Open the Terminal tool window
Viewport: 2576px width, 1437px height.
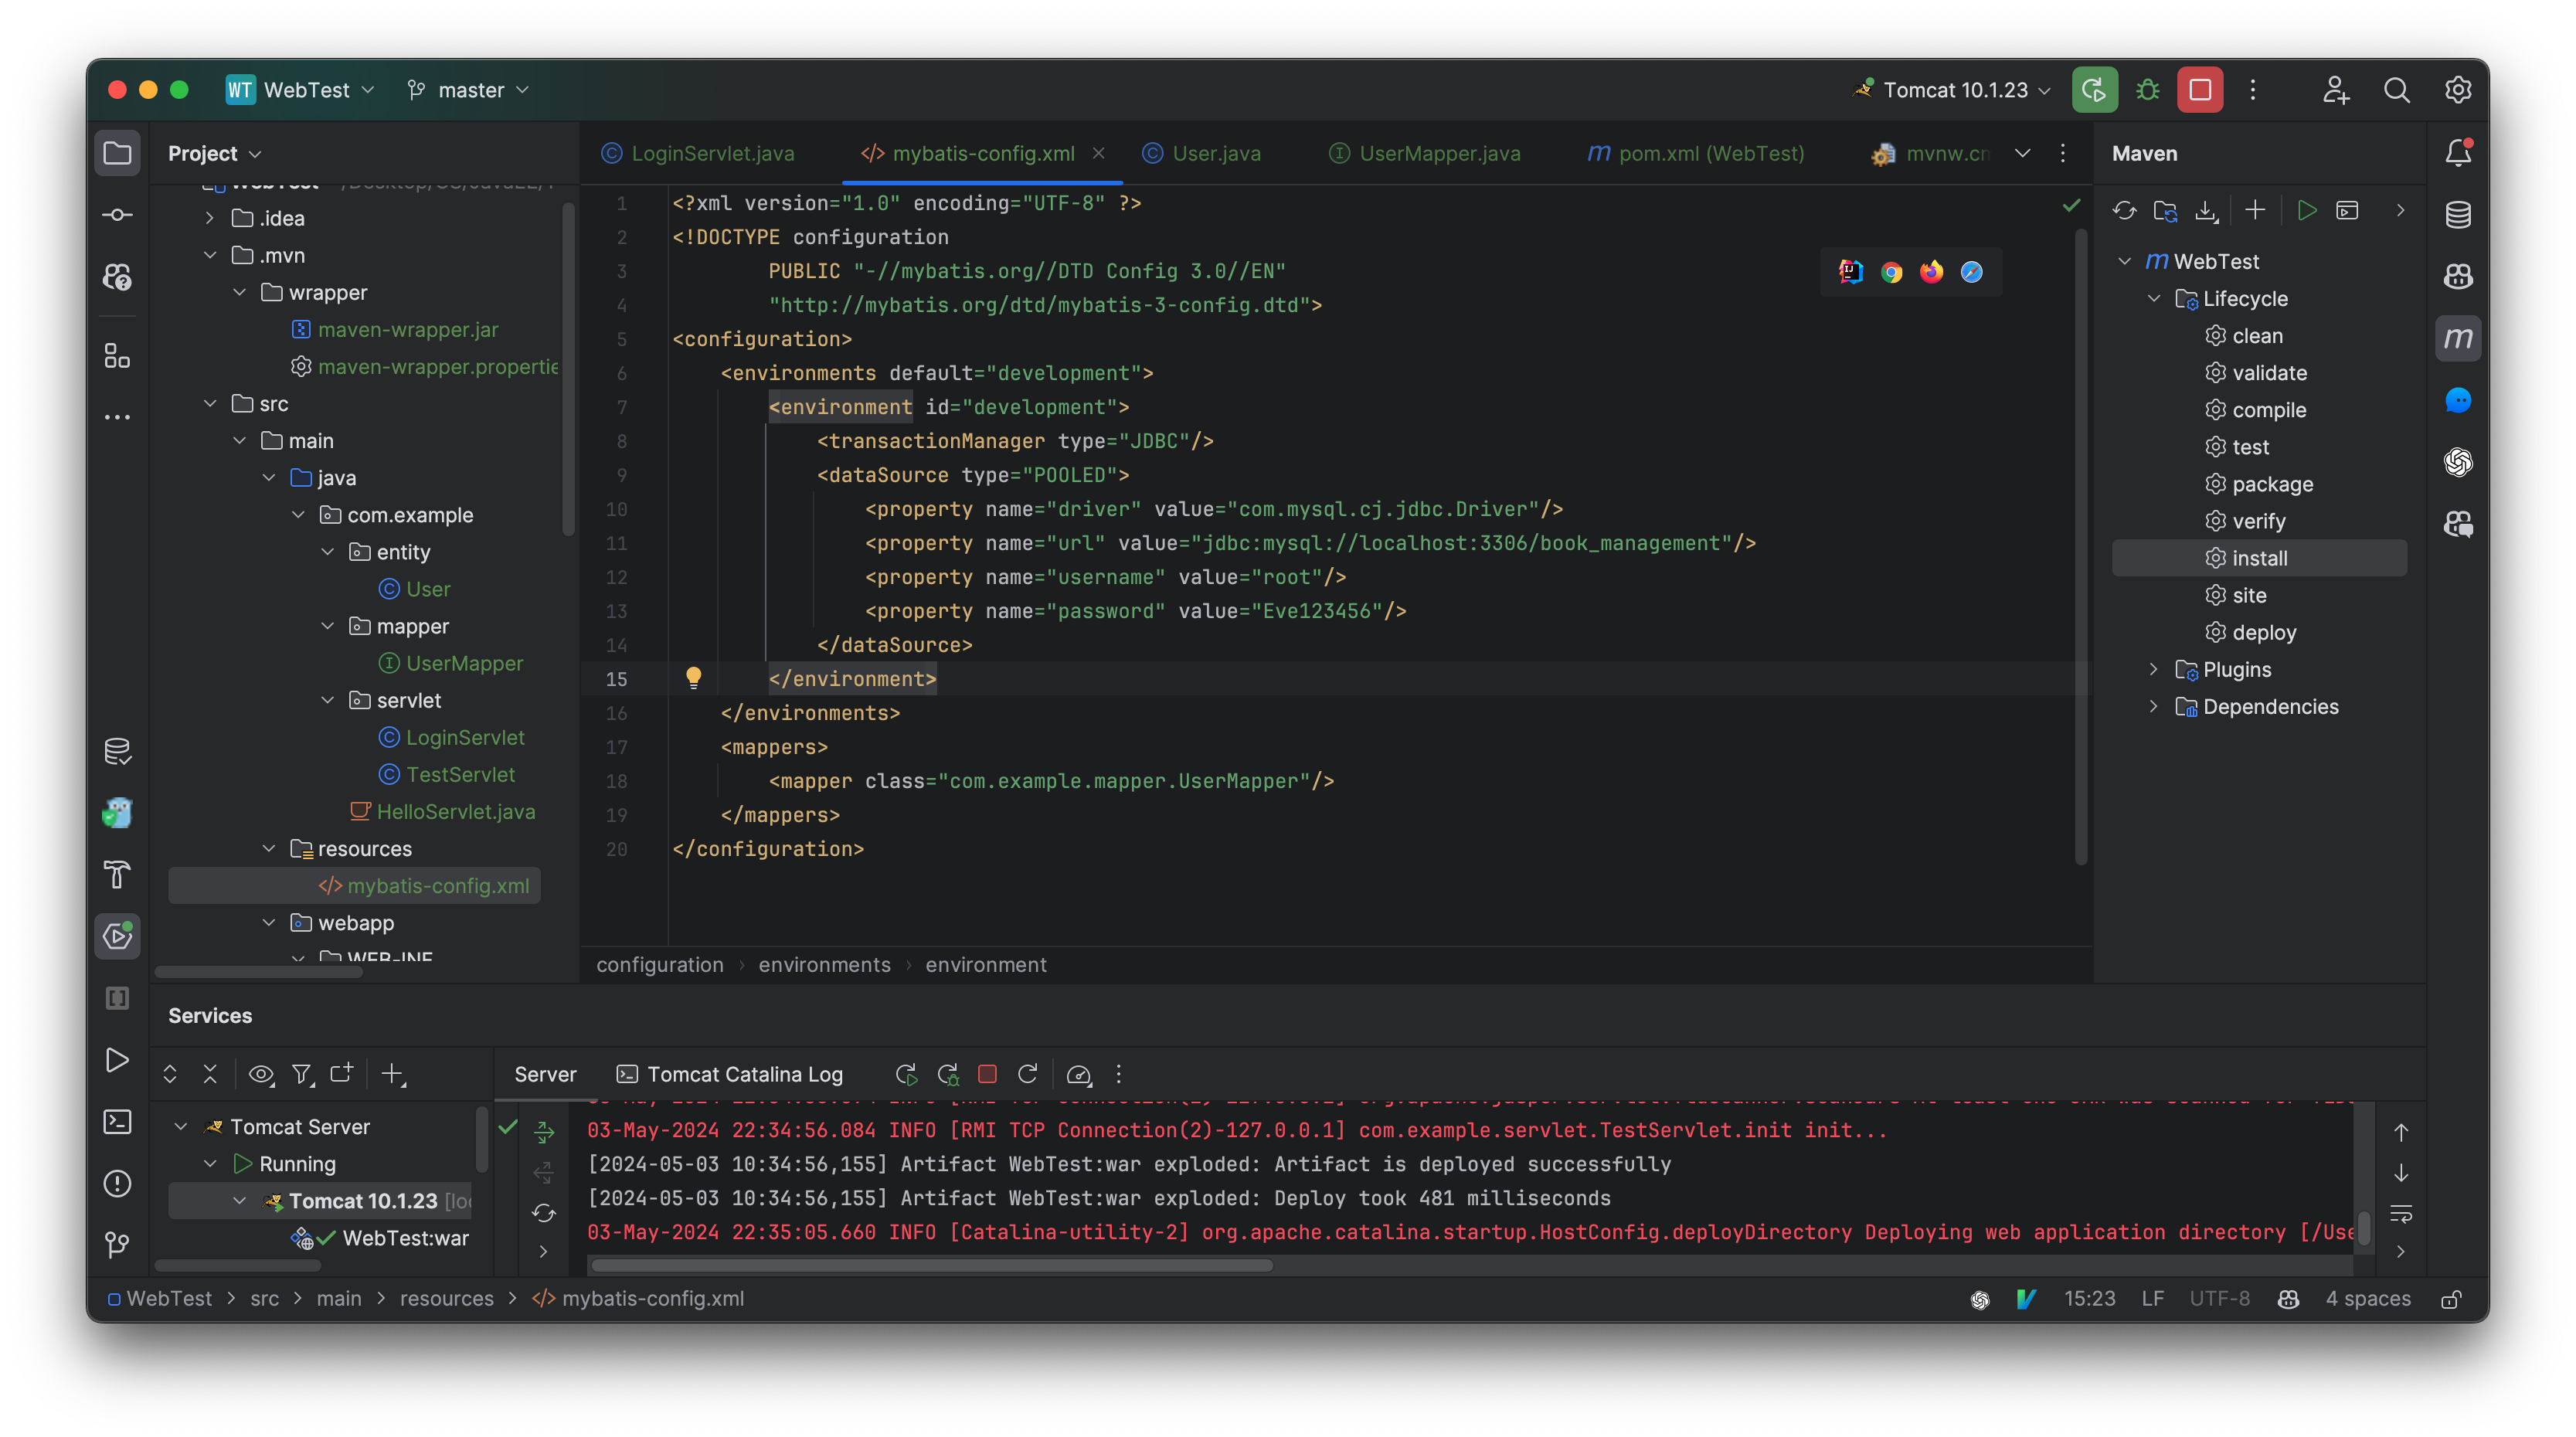pyautogui.click(x=117, y=1122)
